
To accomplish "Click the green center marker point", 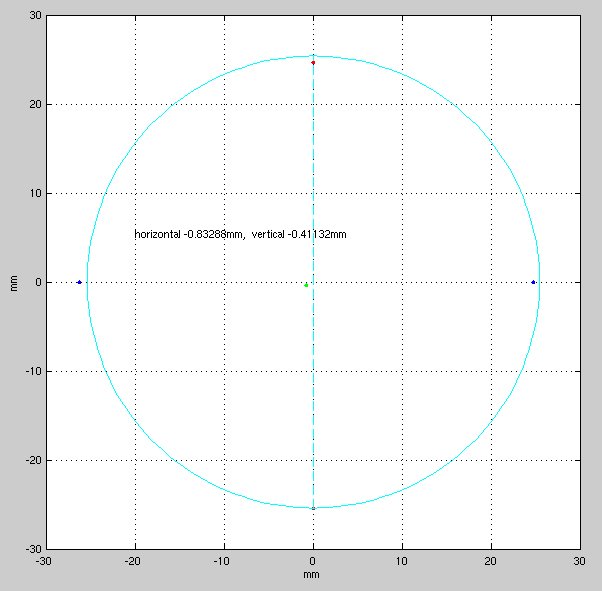I will click(x=306, y=285).
